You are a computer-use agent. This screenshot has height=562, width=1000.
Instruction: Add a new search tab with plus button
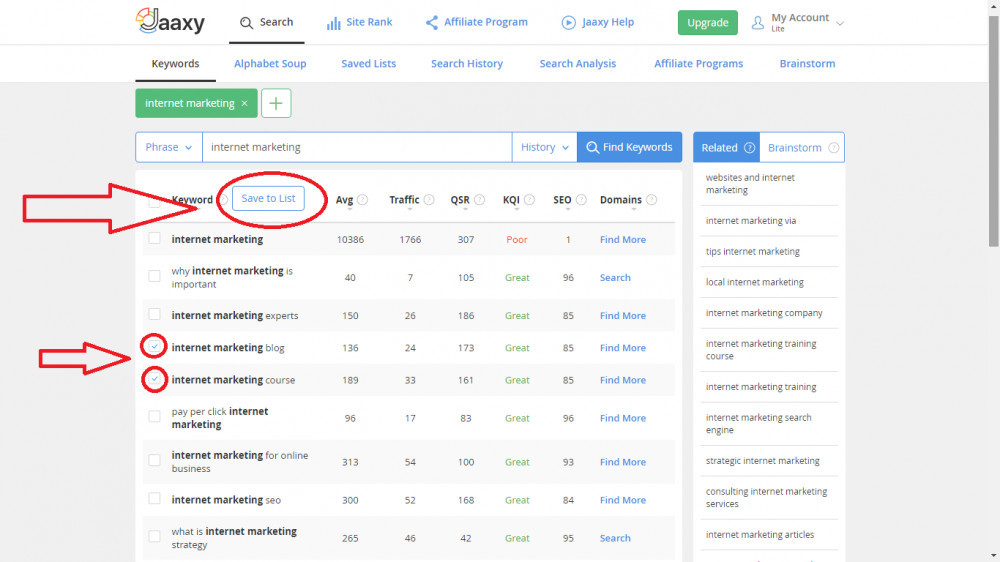click(276, 103)
